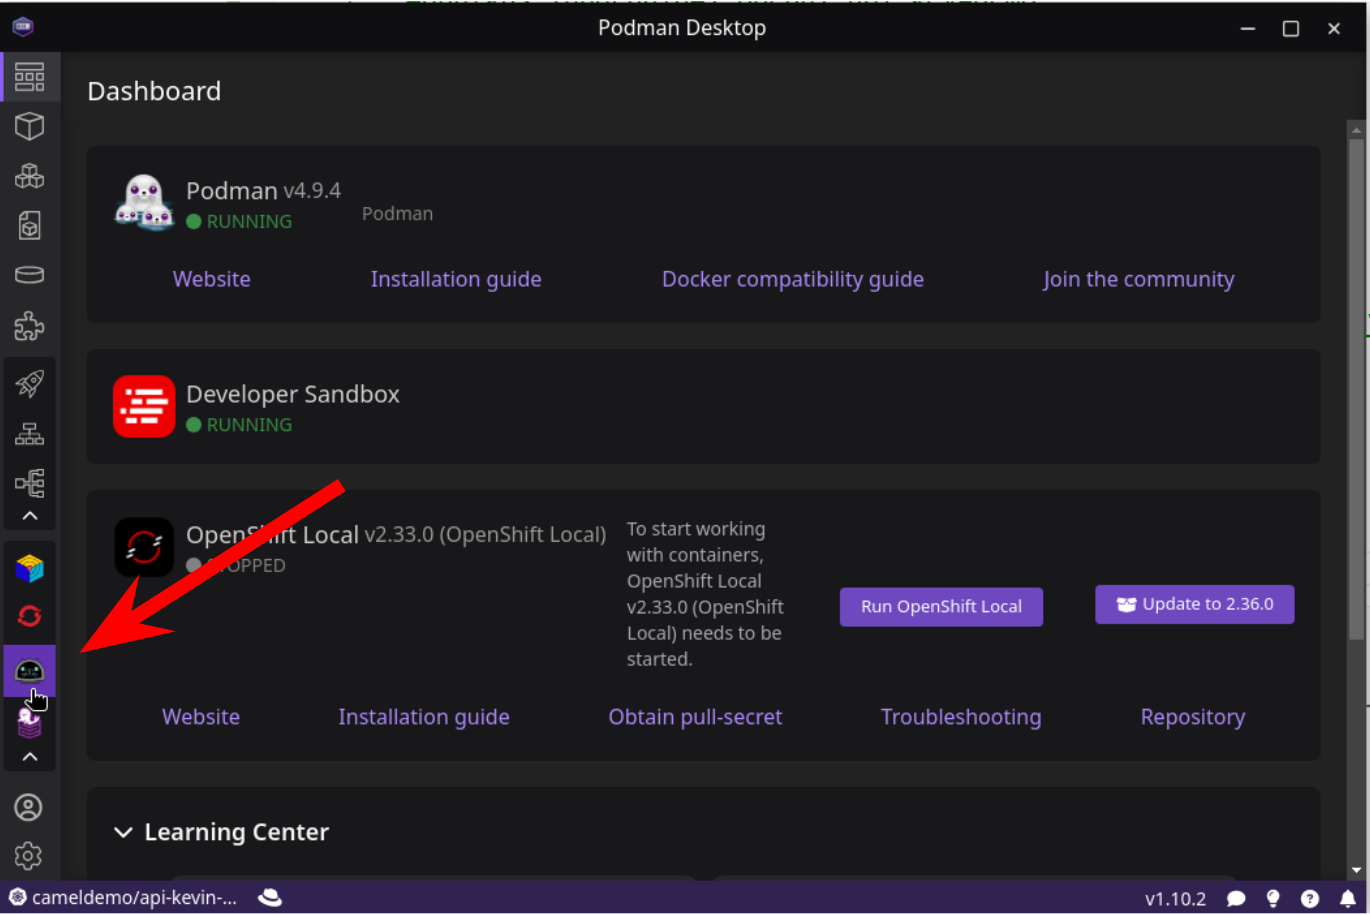Click the Update to 2.36.0 button
Image resolution: width=1370 pixels, height=915 pixels.
pyautogui.click(x=1195, y=604)
